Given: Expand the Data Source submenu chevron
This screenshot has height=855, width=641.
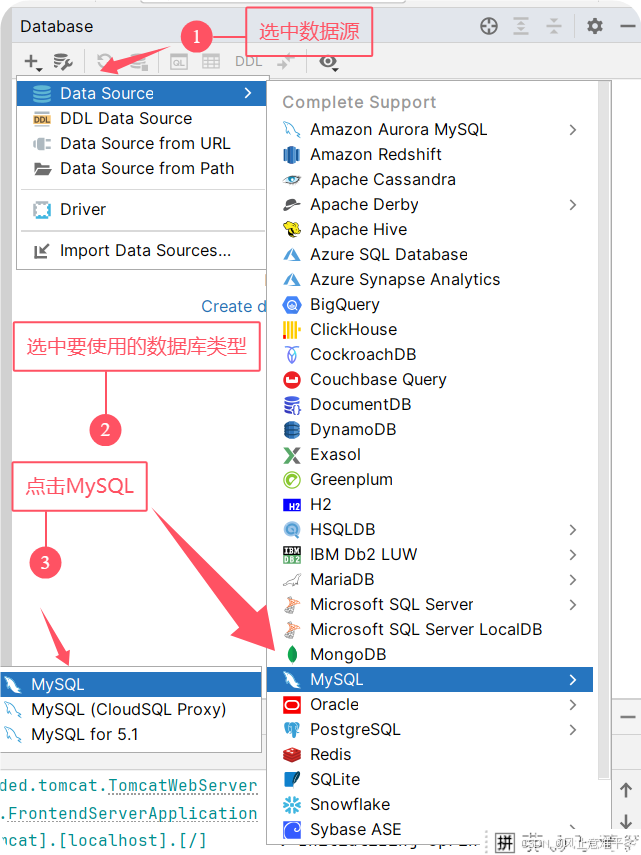Looking at the screenshot, I should [248, 93].
